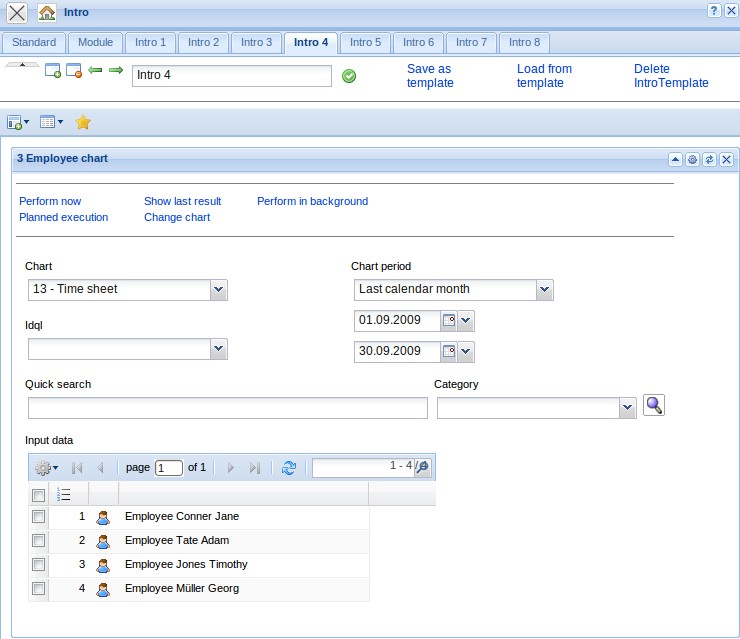Click the Perform now link

[x=50, y=201]
